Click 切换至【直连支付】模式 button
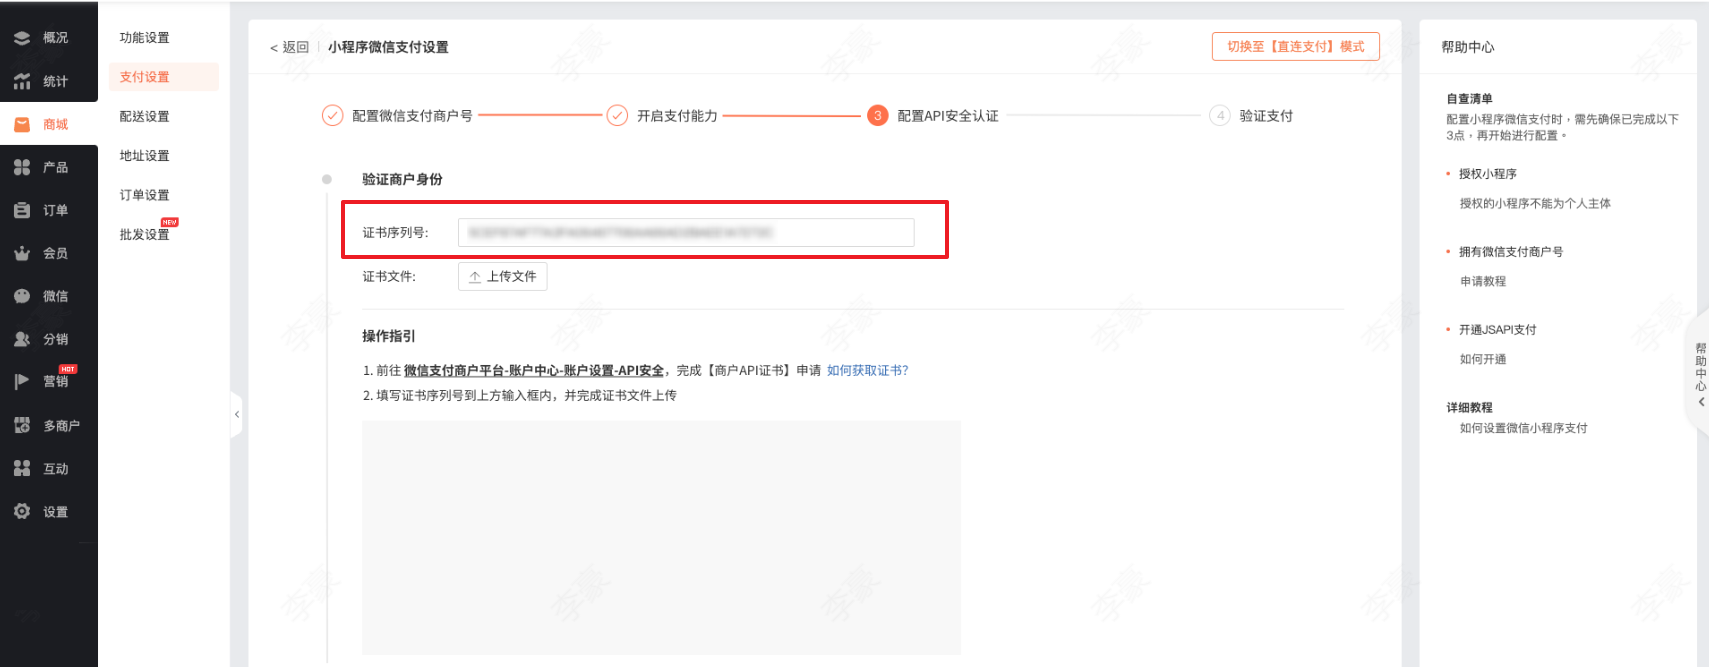Viewport: 1709px width, 667px height. coord(1296,47)
